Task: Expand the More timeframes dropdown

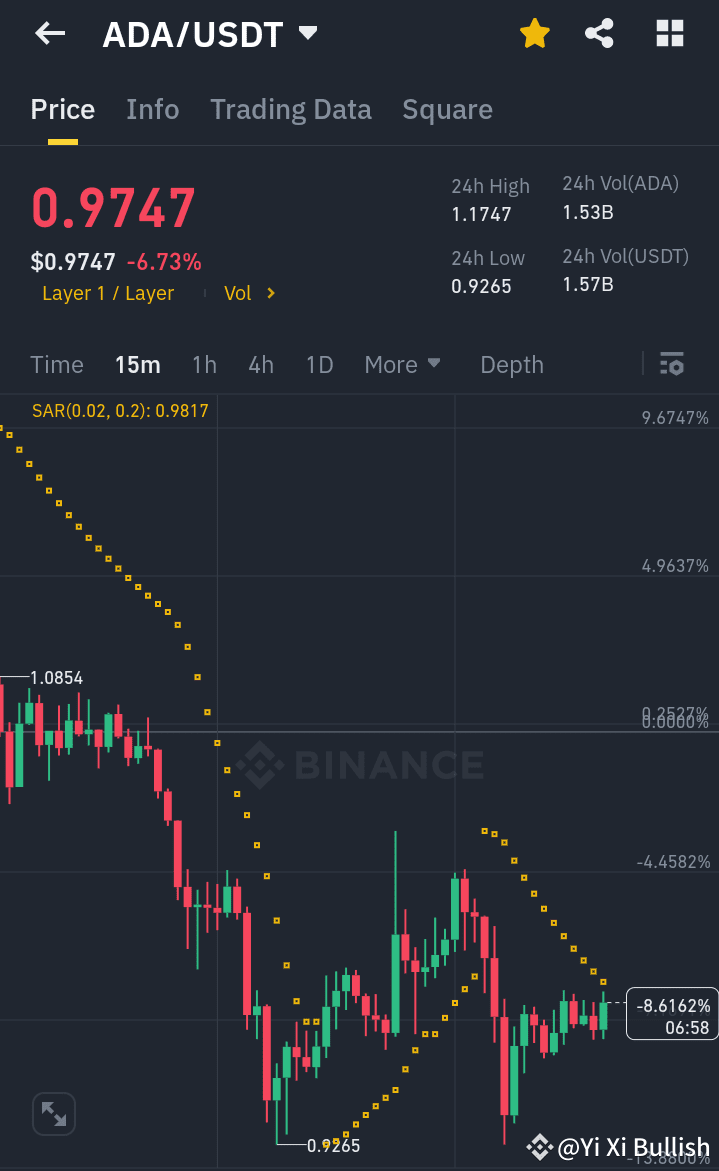Action: (x=402, y=364)
